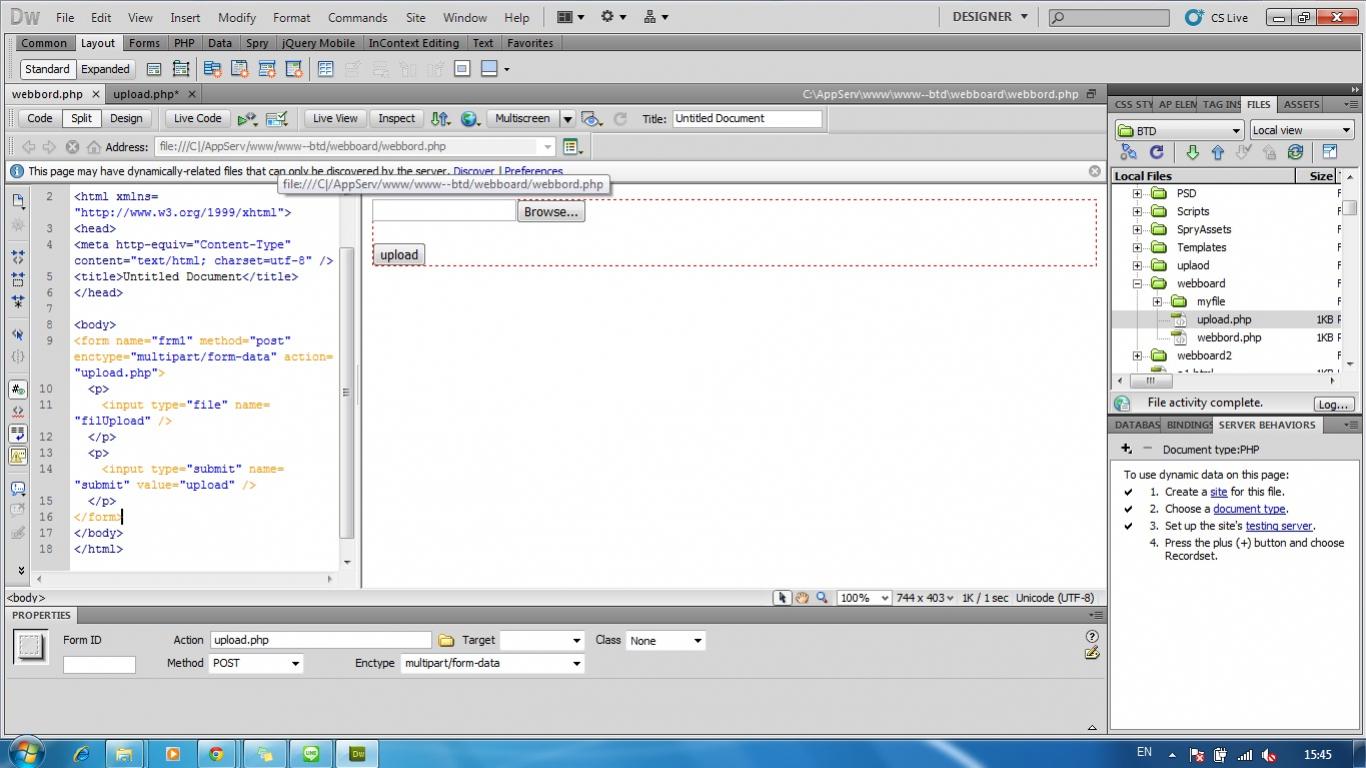This screenshot has width=1366, height=768.
Task: Open Documents icon in code toolbar
Action: 18,200
